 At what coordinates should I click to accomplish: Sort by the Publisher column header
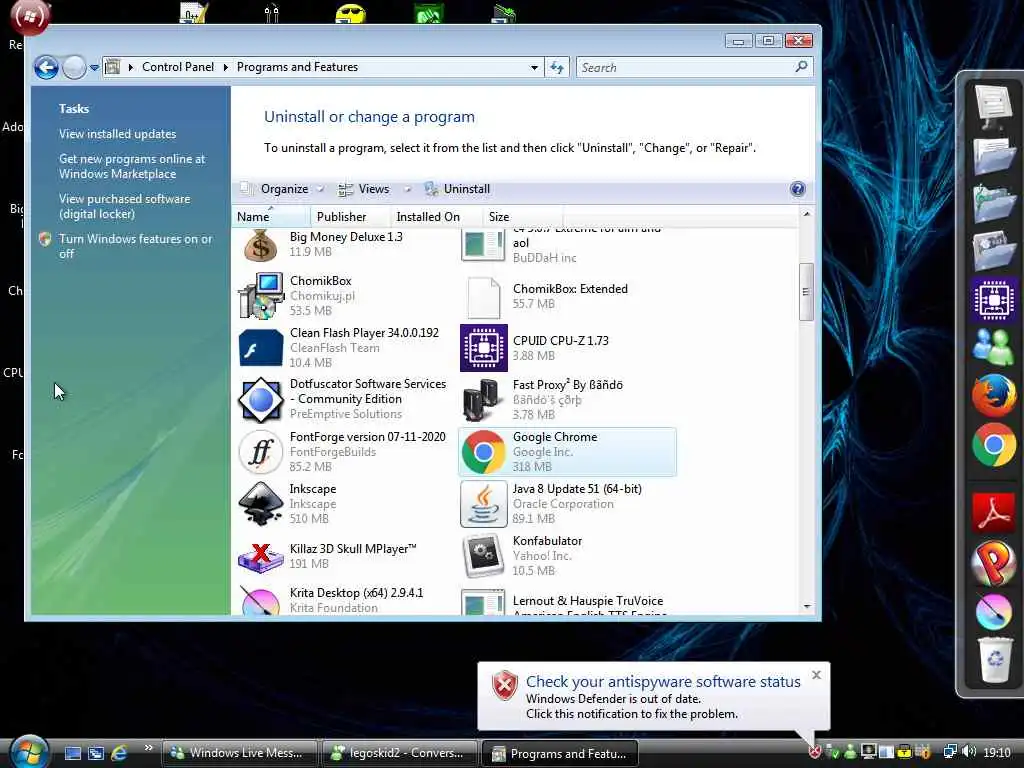click(349, 217)
